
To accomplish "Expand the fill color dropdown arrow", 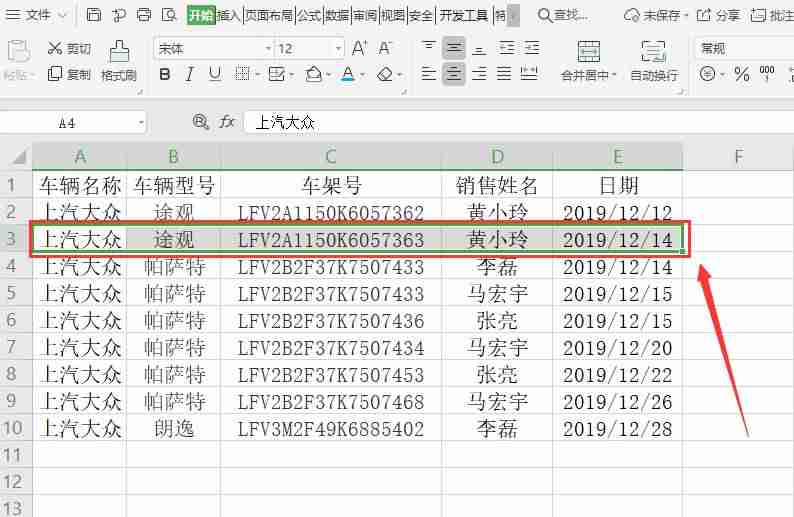I will pyautogui.click(x=328, y=75).
